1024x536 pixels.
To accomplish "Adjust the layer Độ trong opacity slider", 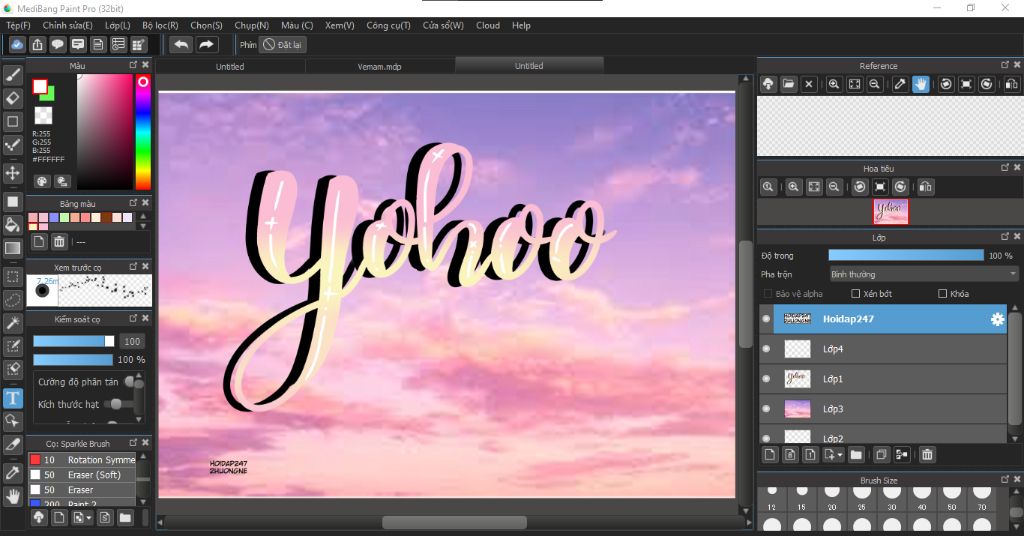I will tap(906, 255).
